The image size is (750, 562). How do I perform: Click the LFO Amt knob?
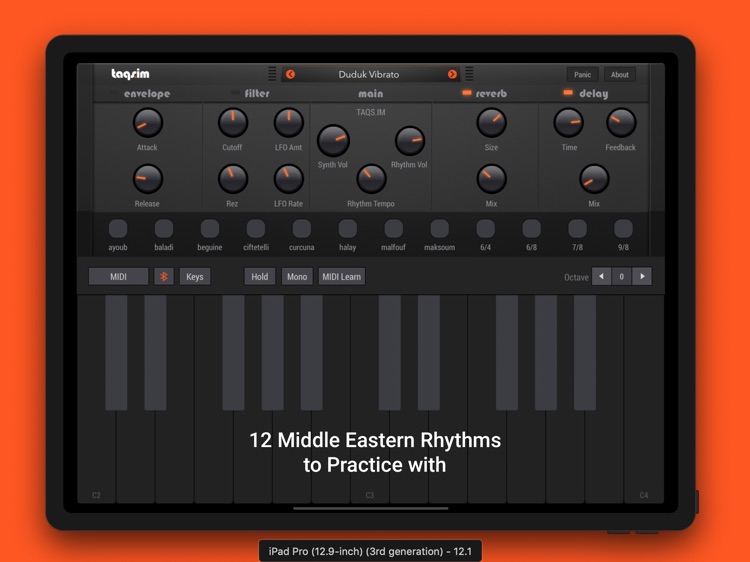[x=288, y=123]
